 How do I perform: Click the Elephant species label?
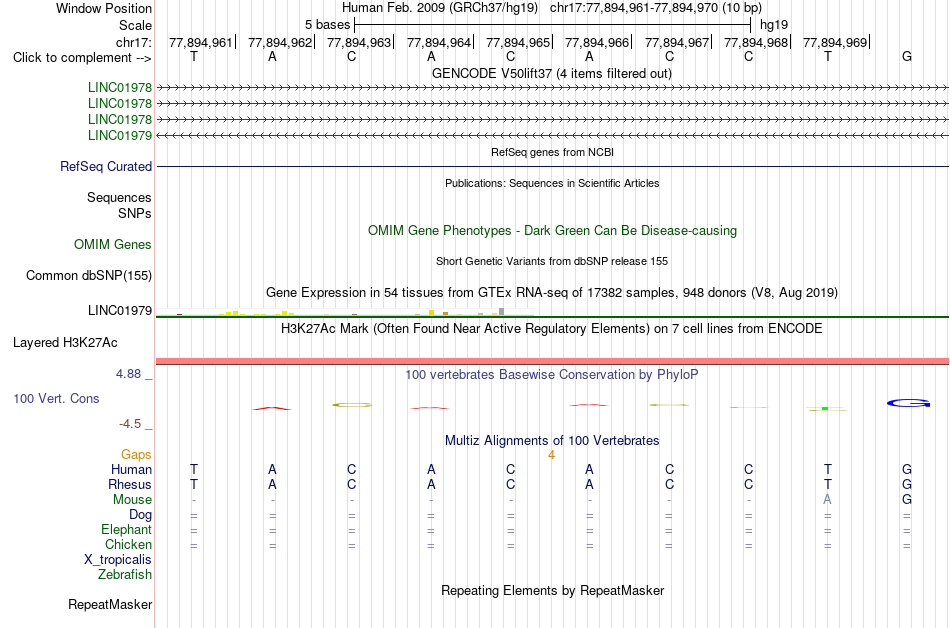(126, 530)
